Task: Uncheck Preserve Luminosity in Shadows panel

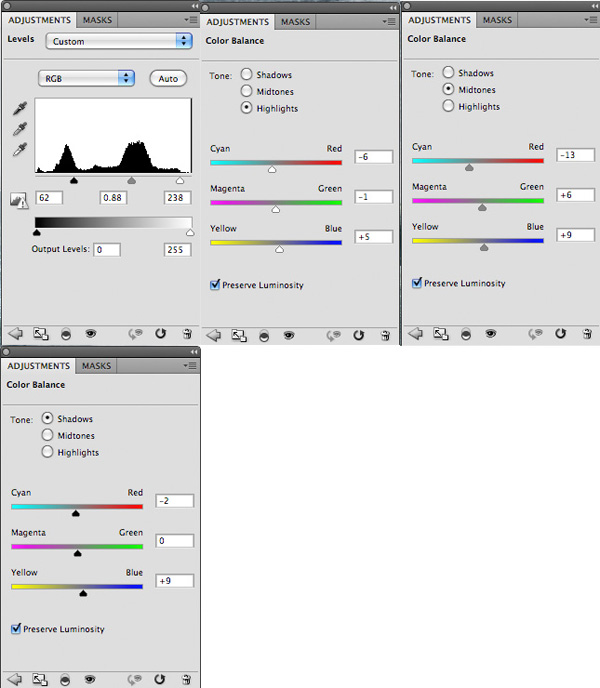Action: (x=16, y=628)
